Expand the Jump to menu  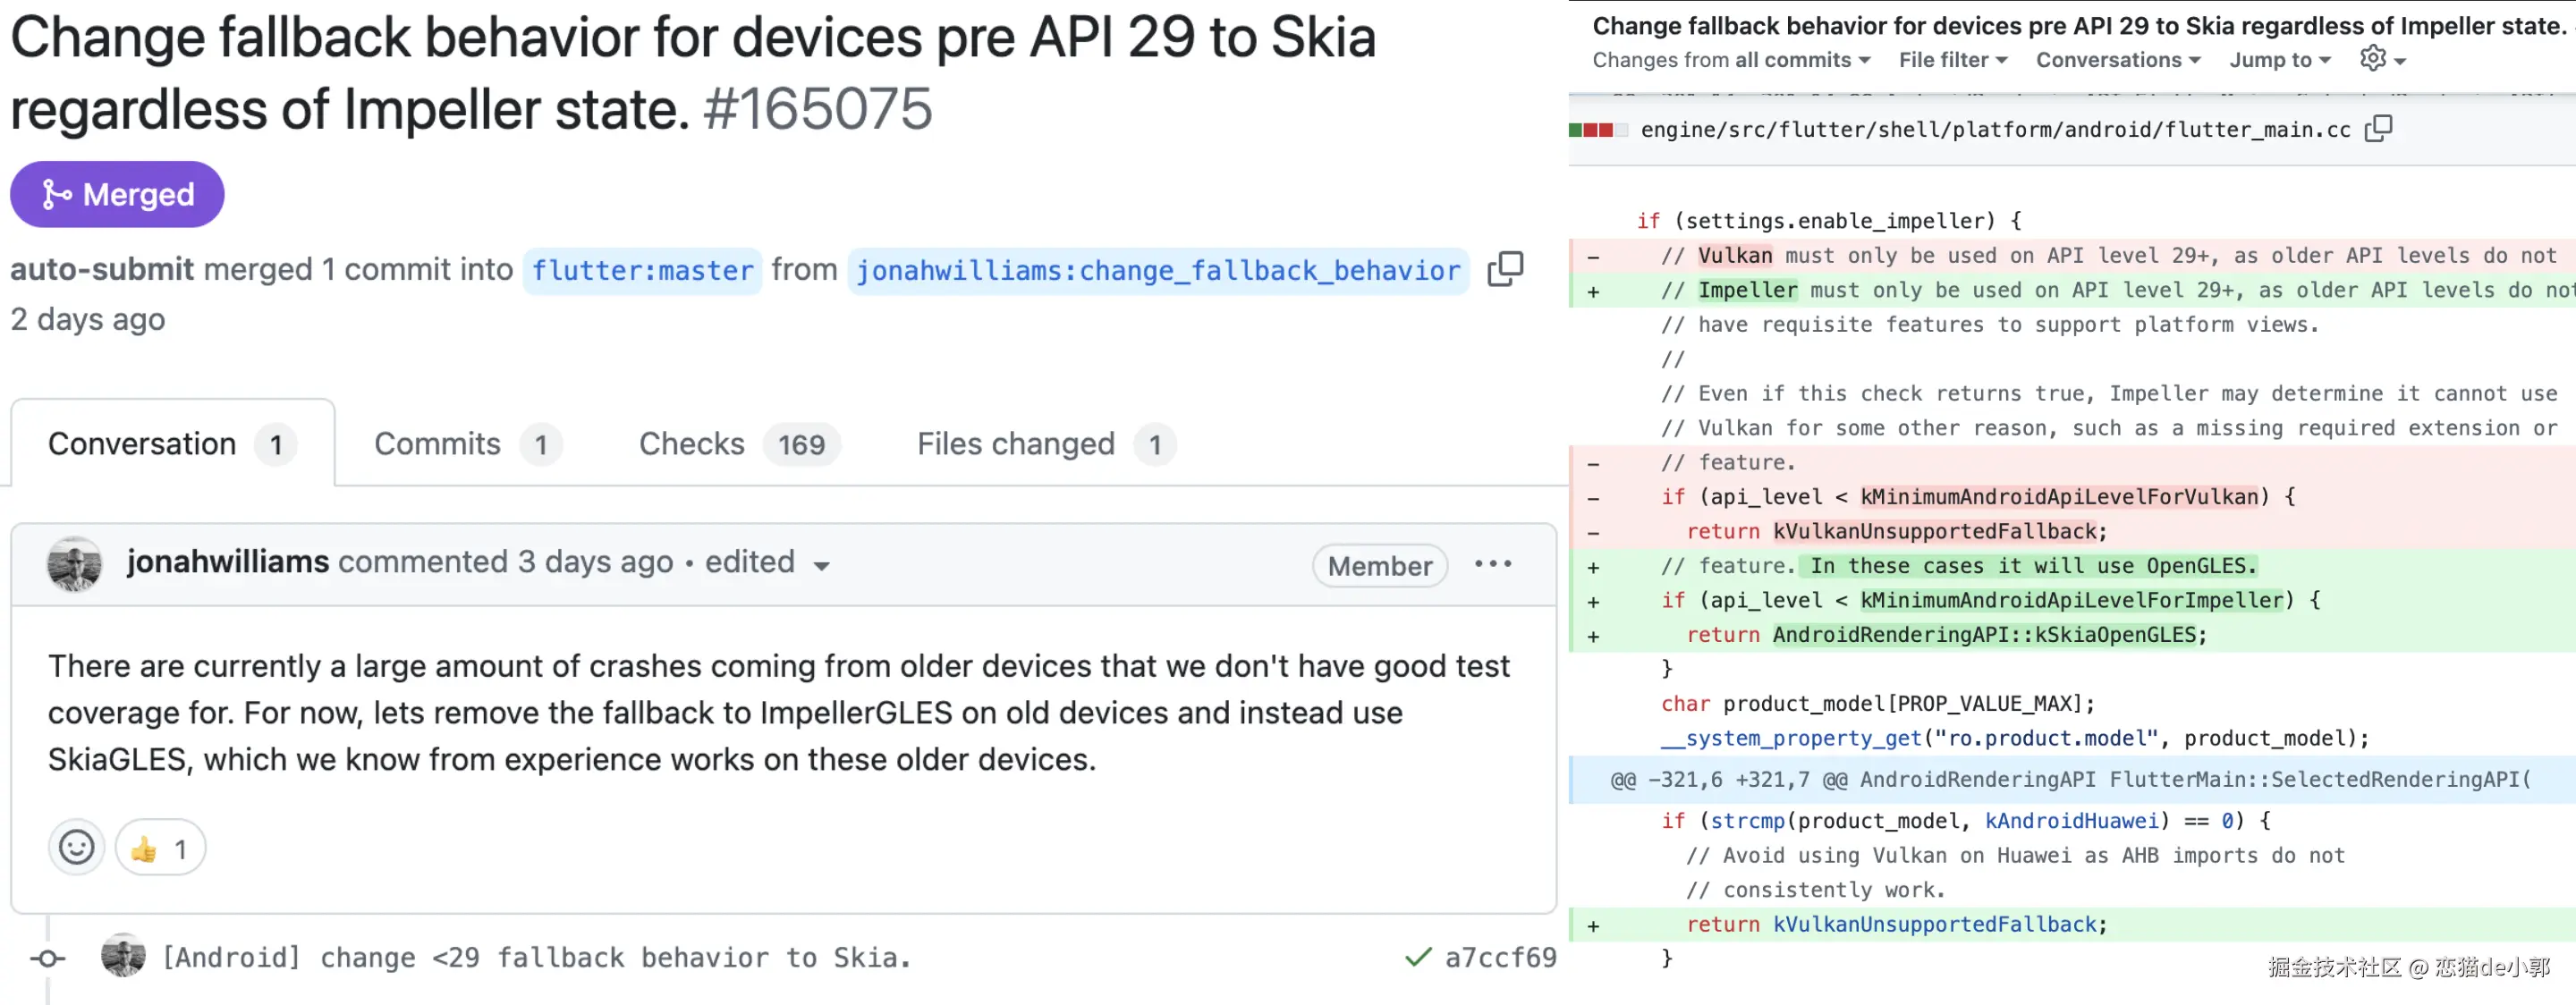pos(2280,60)
